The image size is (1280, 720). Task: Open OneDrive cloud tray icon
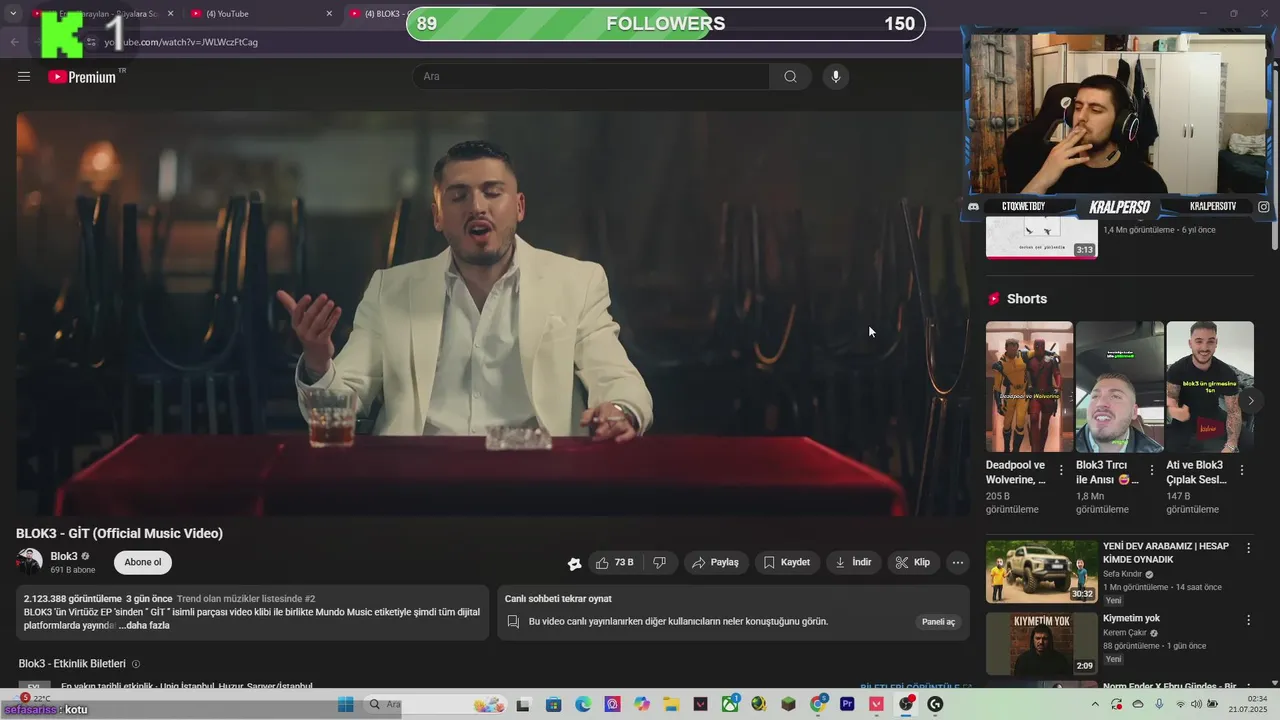click(1138, 705)
